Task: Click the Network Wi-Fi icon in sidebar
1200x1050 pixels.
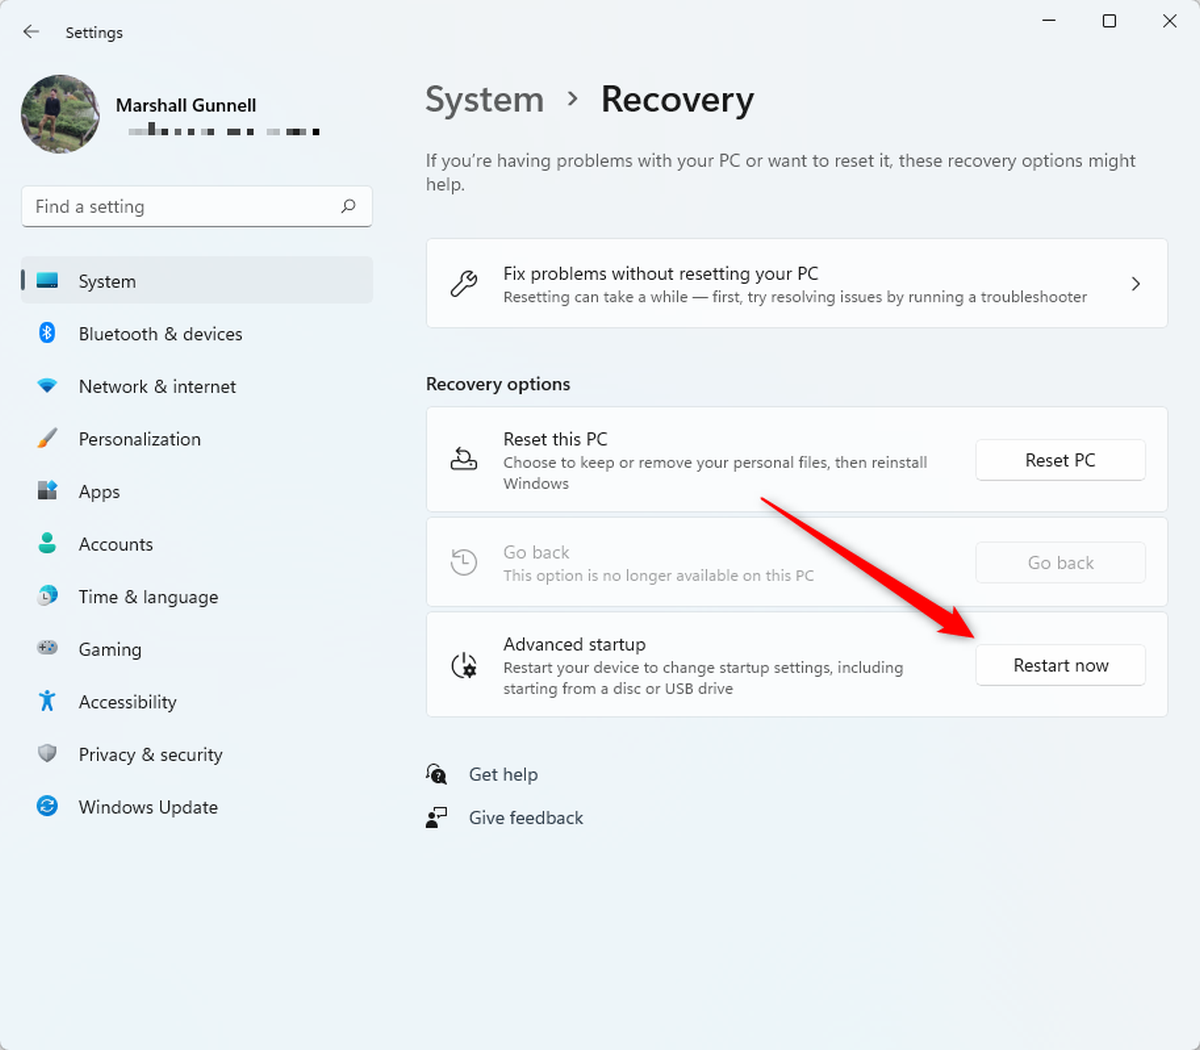Action: point(47,386)
